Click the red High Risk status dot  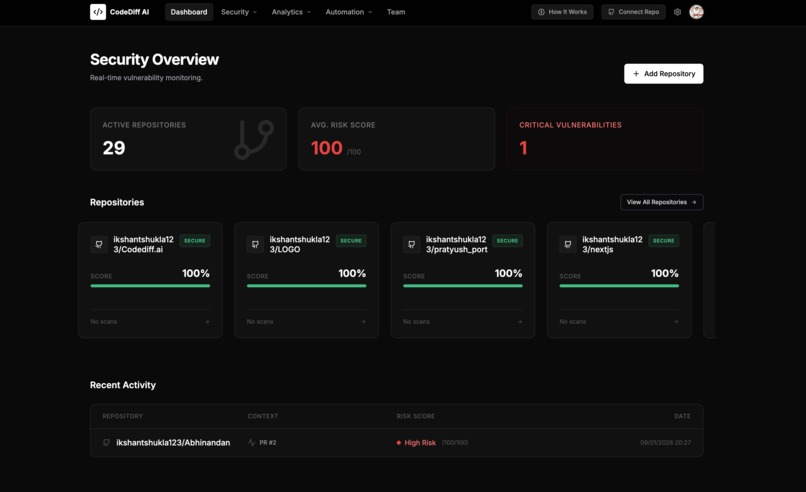coord(398,443)
